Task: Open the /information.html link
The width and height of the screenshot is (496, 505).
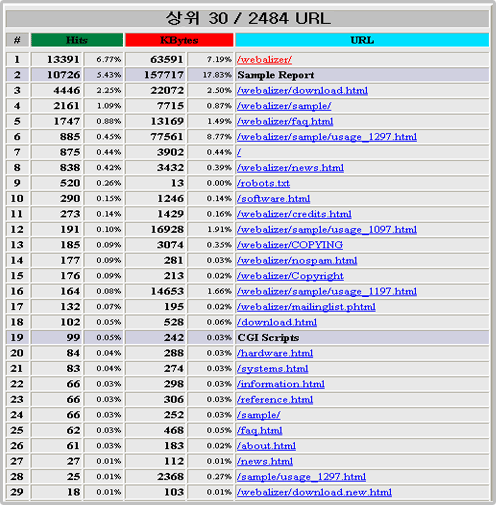Action: pos(281,384)
